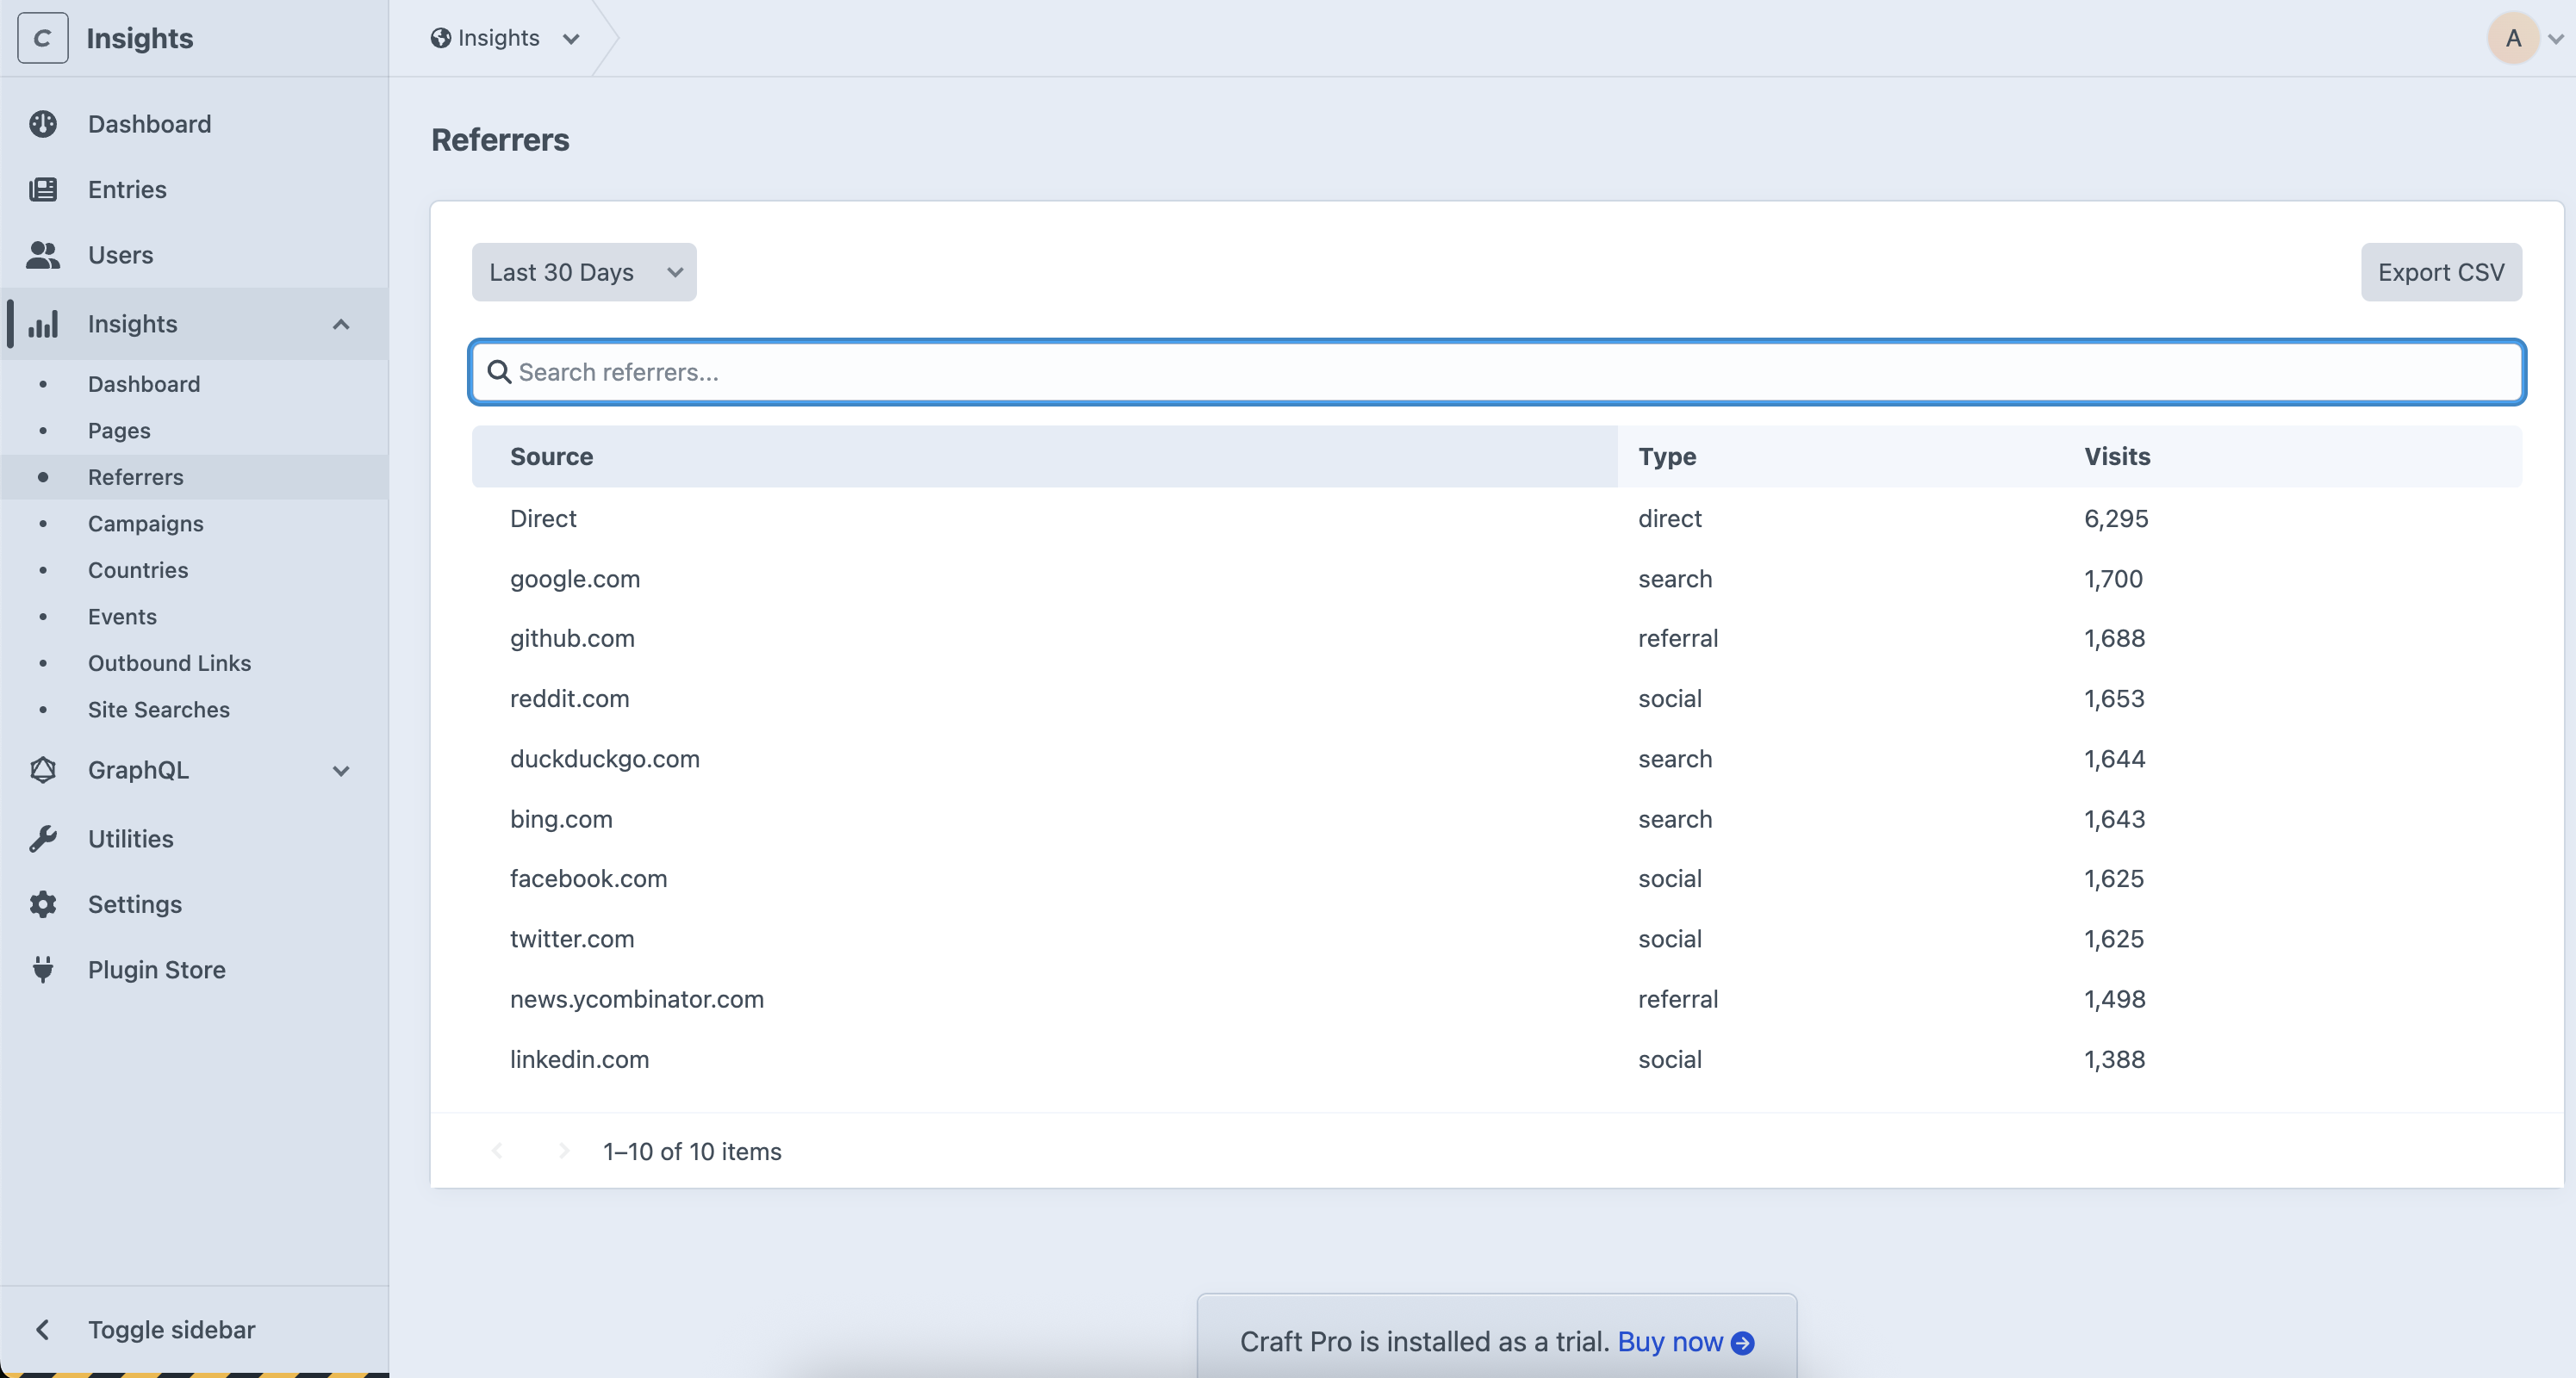Sort table by Visits column header

tap(2116, 456)
